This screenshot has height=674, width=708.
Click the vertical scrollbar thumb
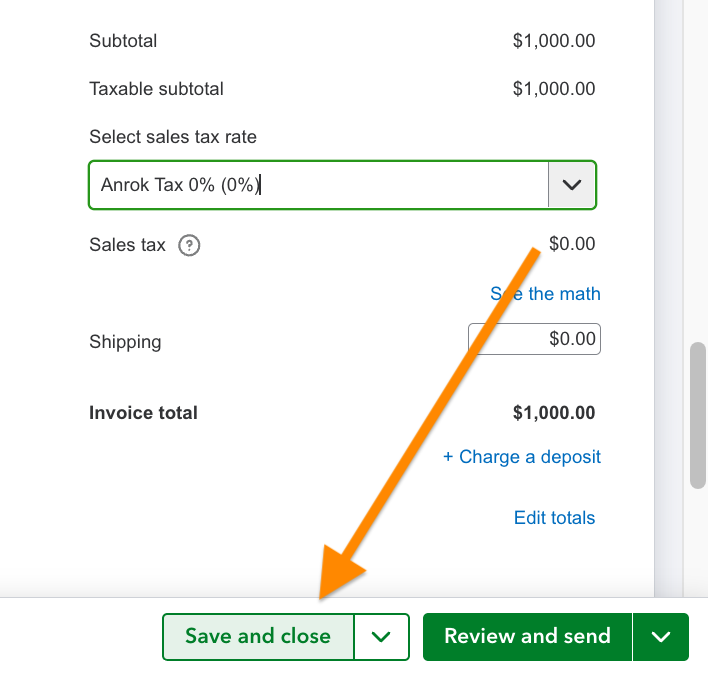click(x=698, y=414)
